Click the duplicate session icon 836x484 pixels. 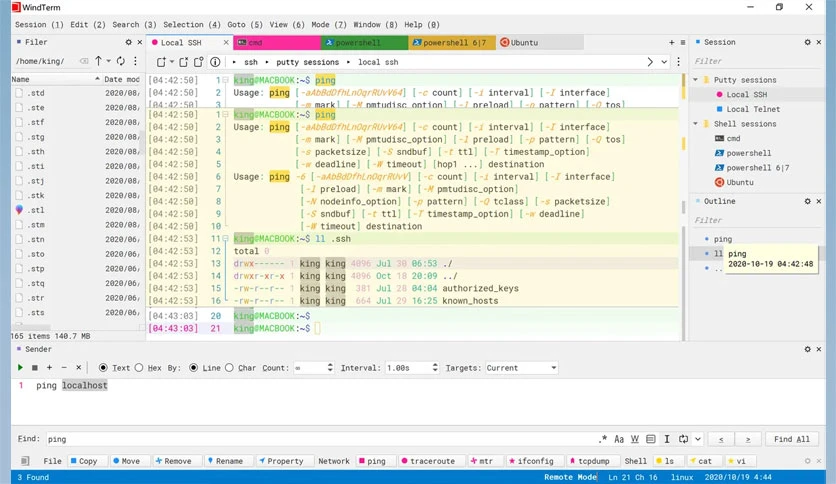click(x=183, y=62)
